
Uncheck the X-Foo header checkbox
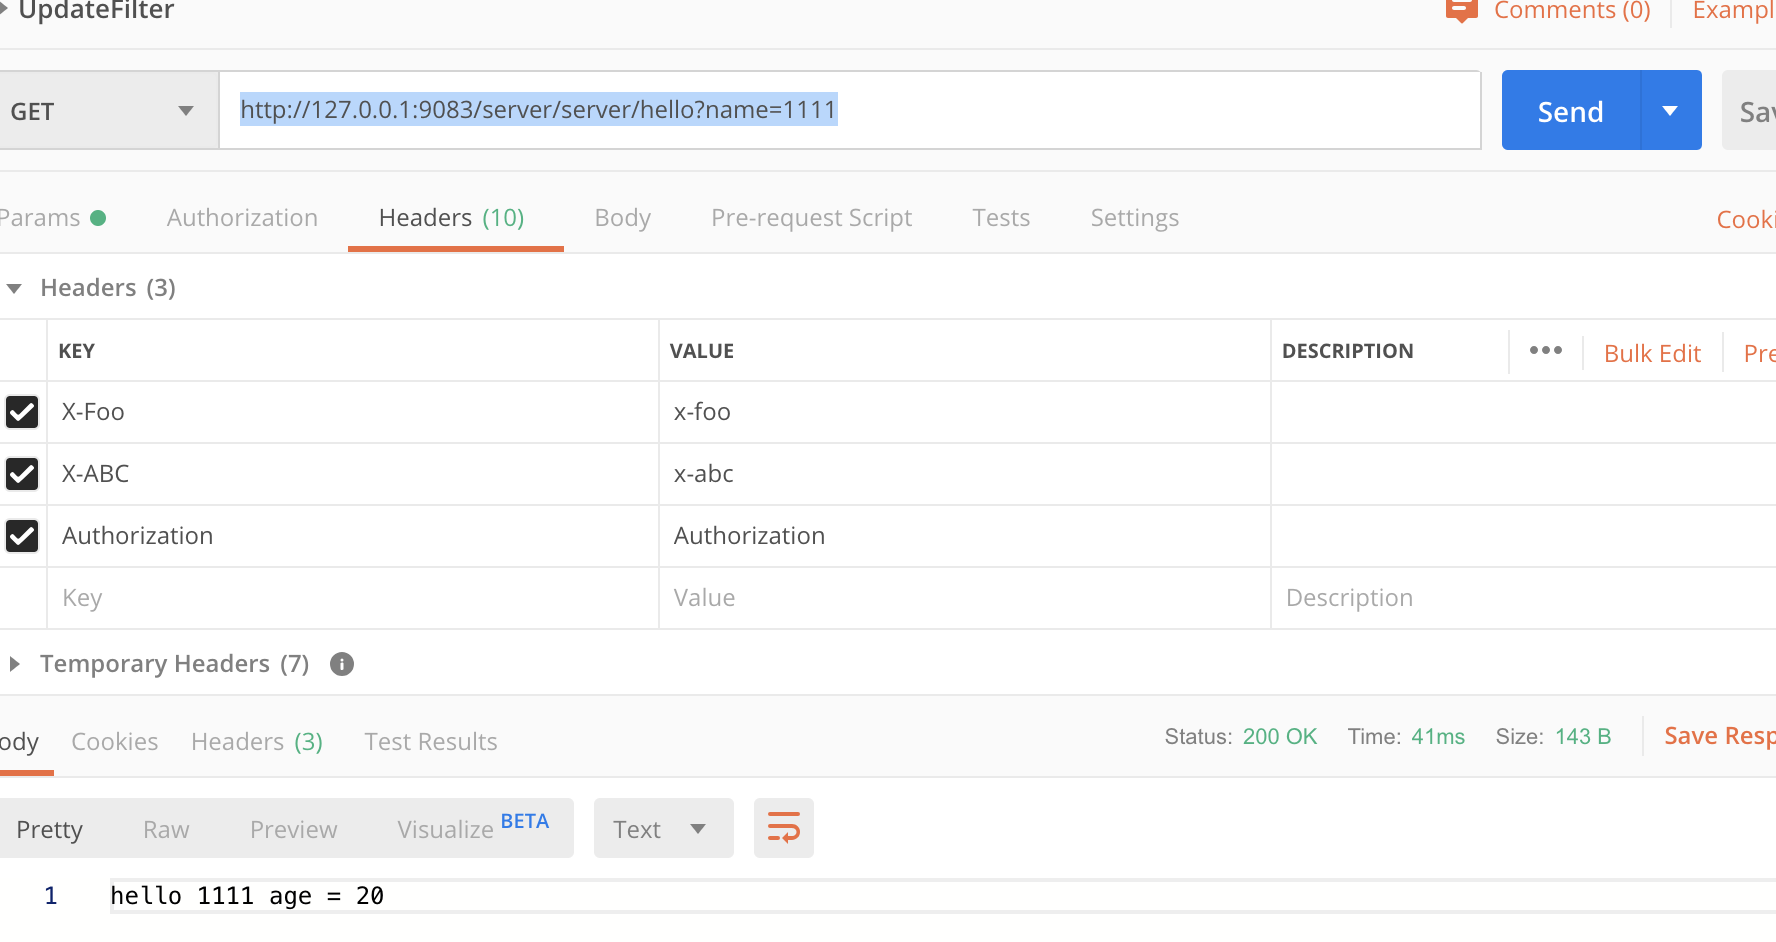point(22,412)
